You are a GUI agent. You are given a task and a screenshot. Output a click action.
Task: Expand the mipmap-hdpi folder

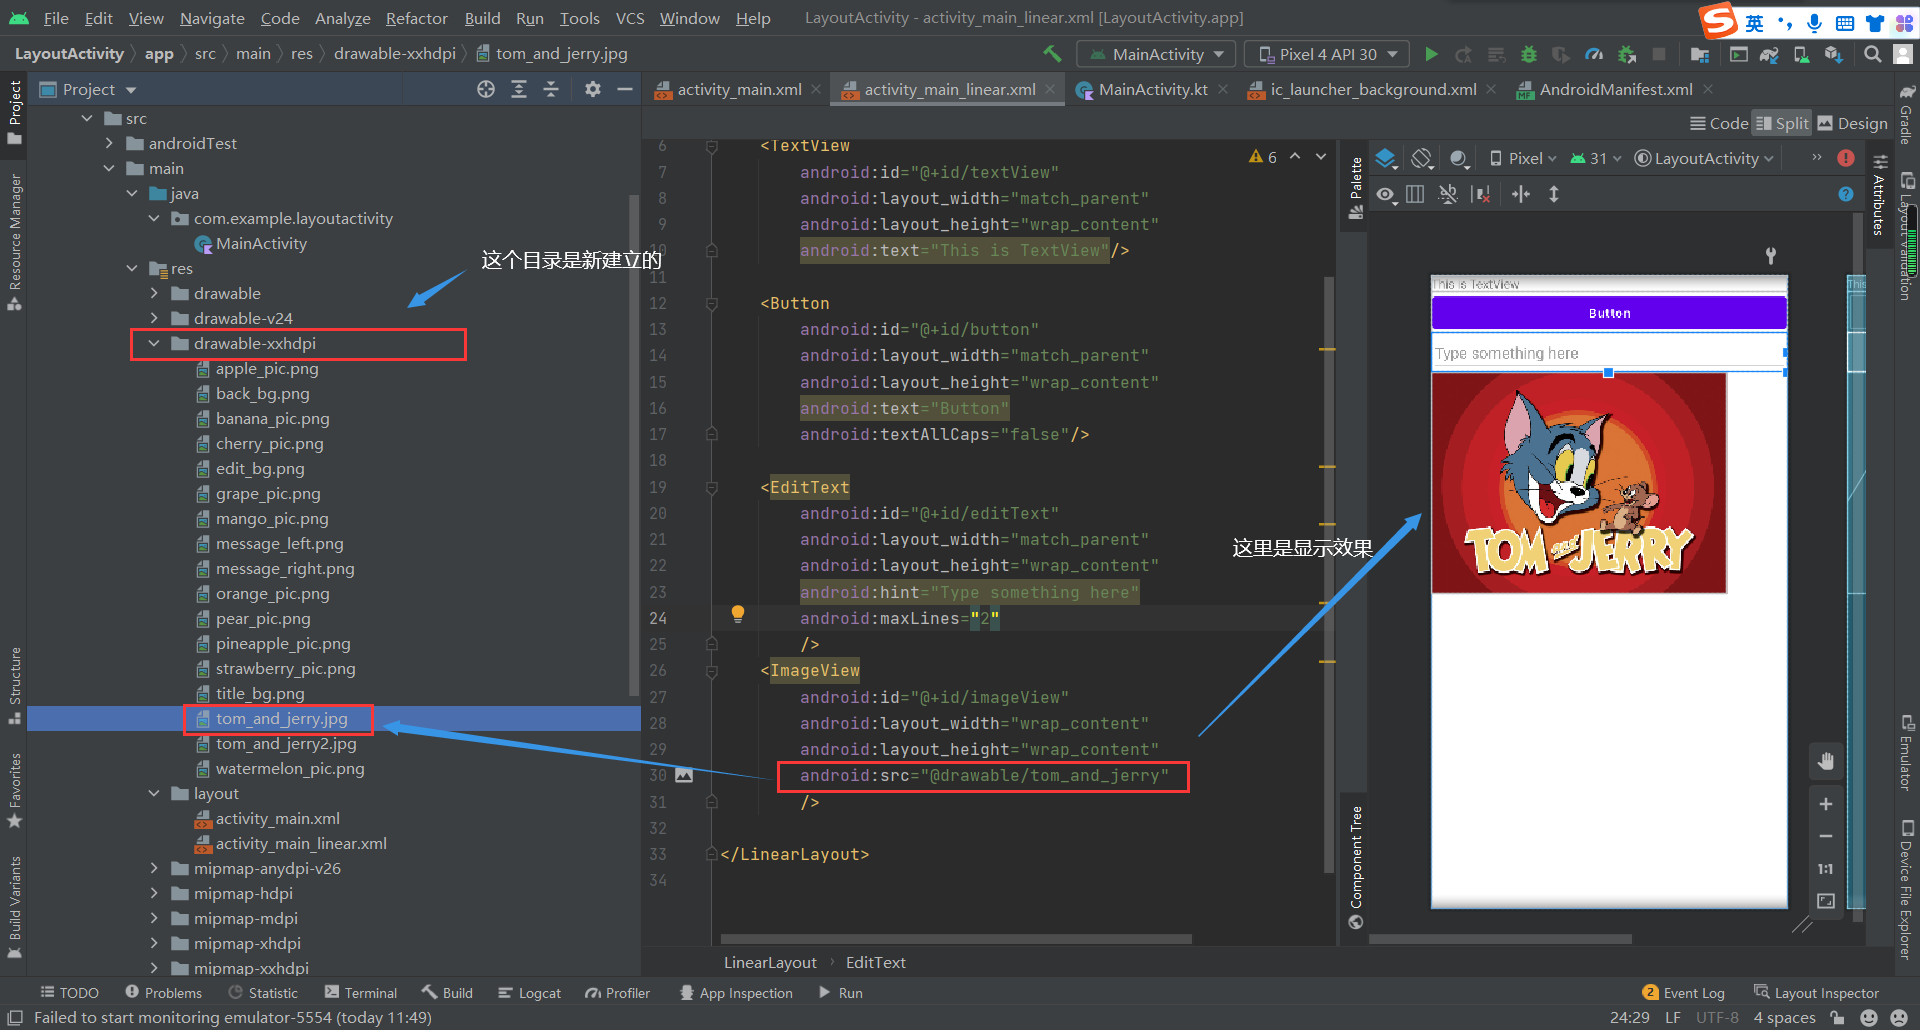click(x=154, y=893)
